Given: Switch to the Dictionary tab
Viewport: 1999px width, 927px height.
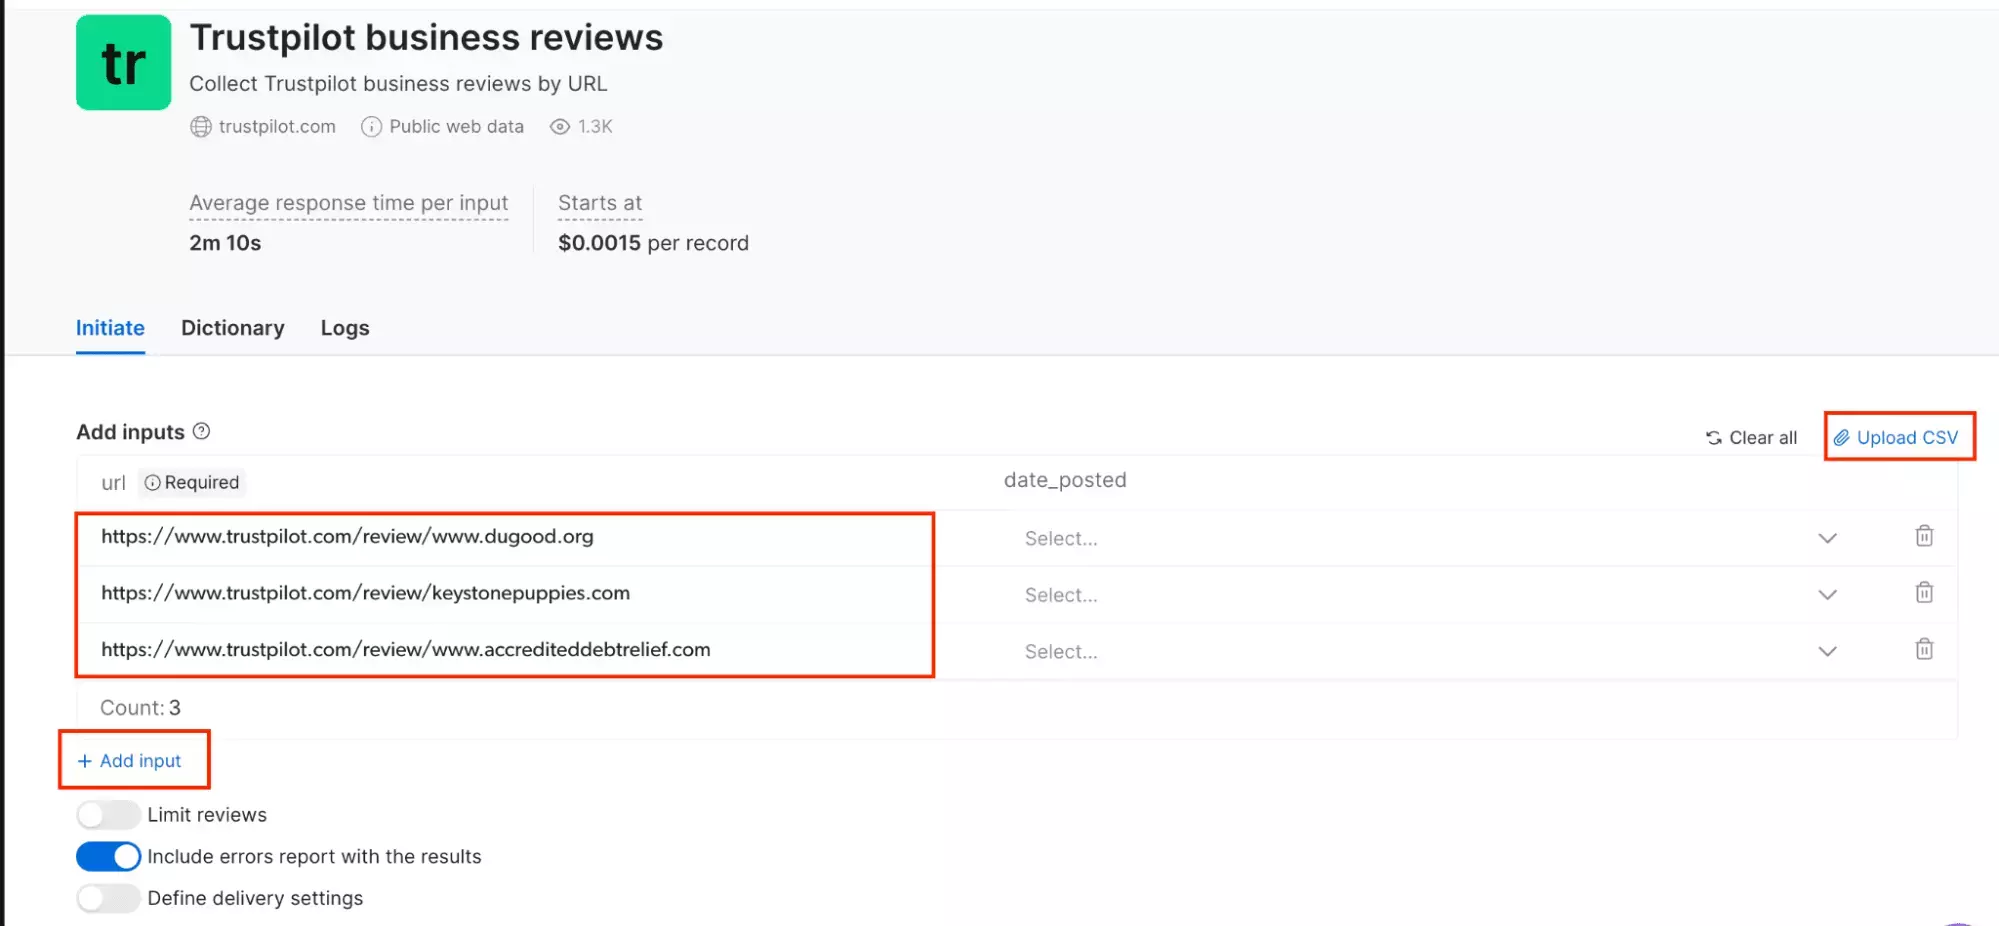Looking at the screenshot, I should [232, 328].
